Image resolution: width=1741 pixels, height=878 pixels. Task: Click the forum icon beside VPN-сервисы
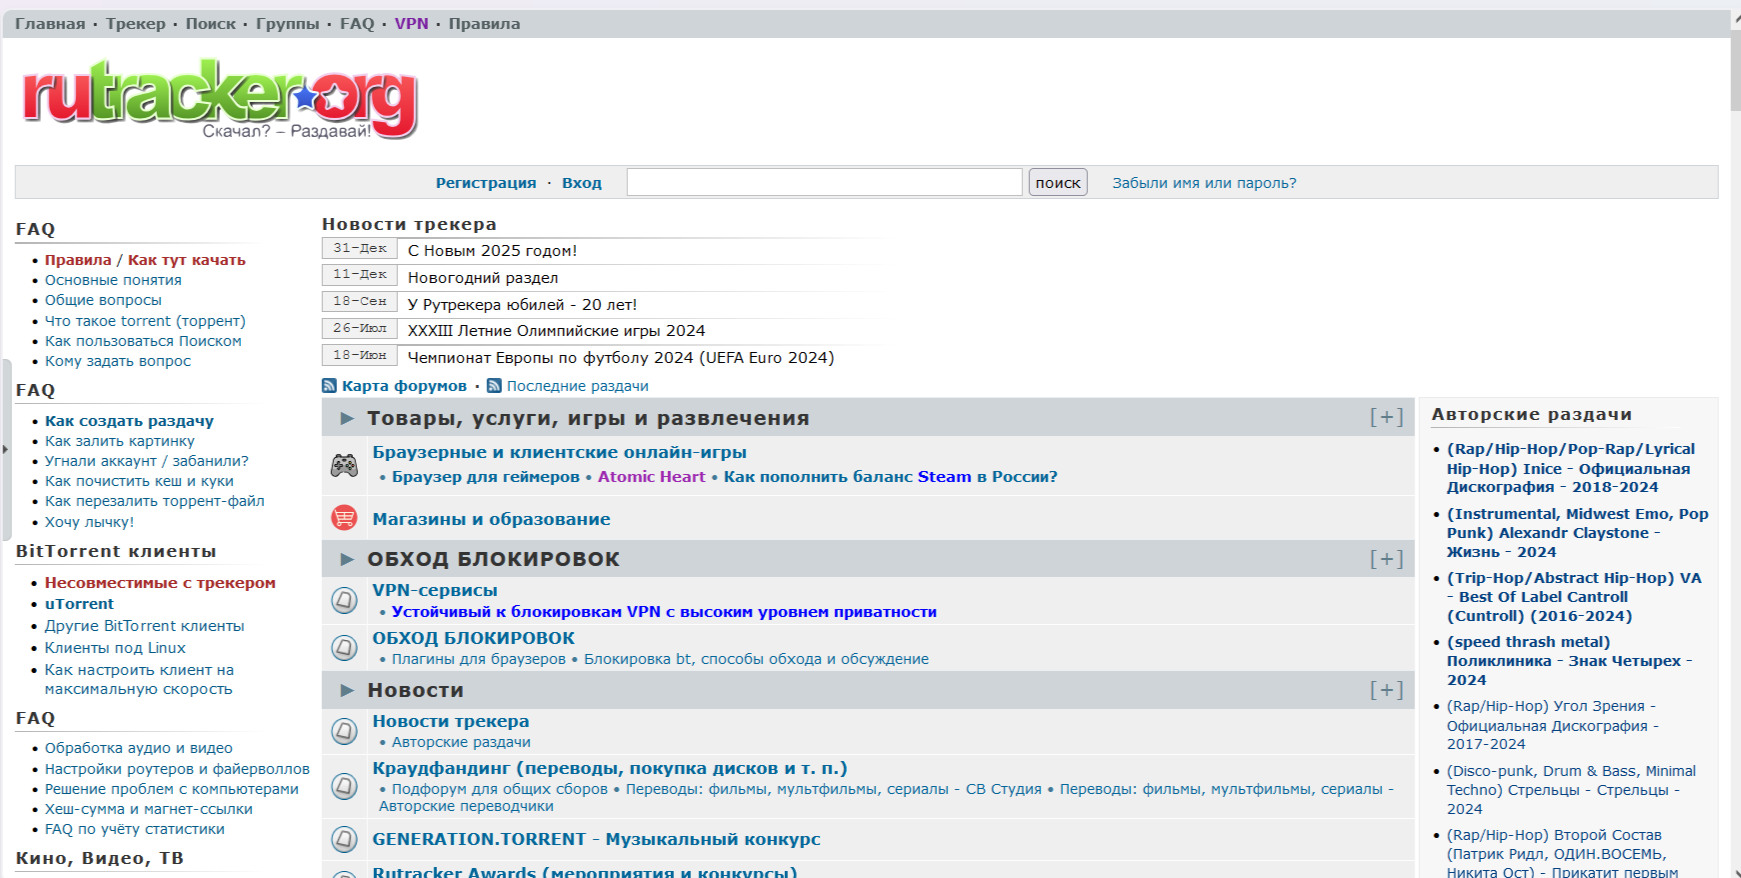[344, 600]
